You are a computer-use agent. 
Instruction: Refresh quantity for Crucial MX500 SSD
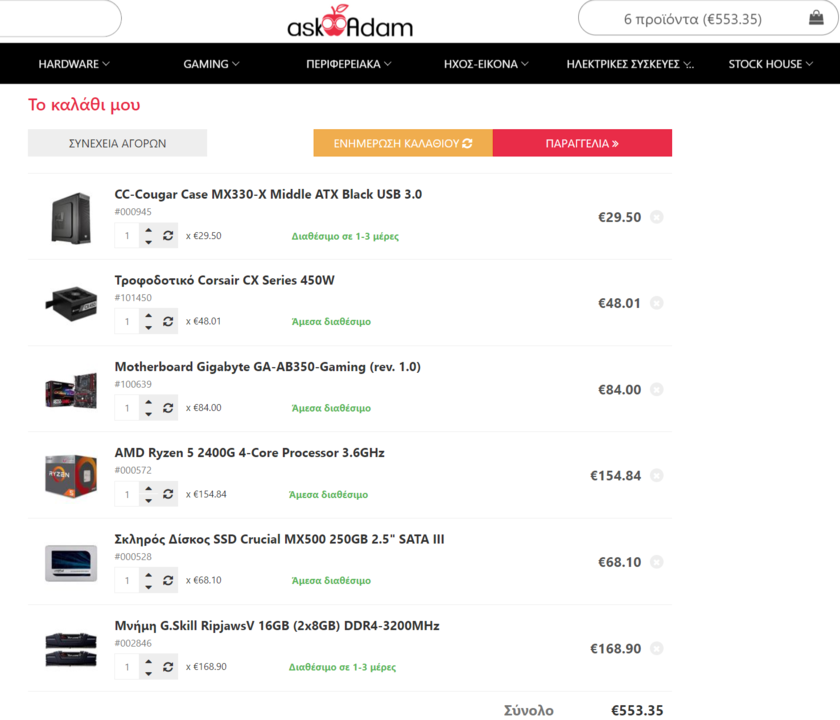click(x=168, y=580)
